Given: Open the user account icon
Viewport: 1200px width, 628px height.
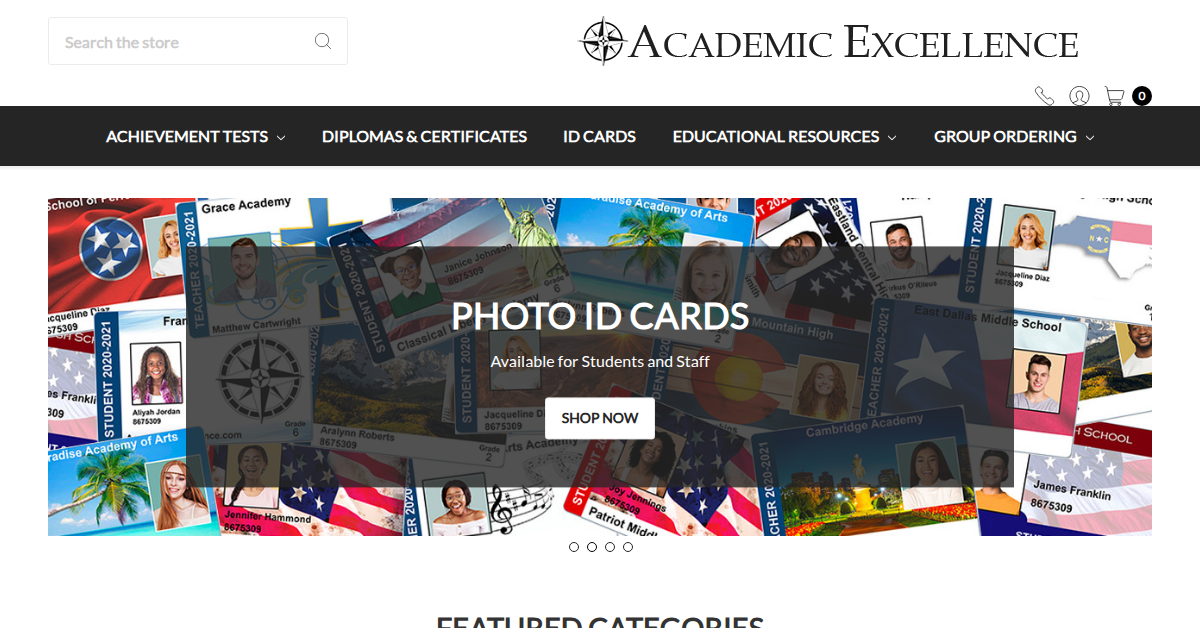Looking at the screenshot, I should 1079,96.
